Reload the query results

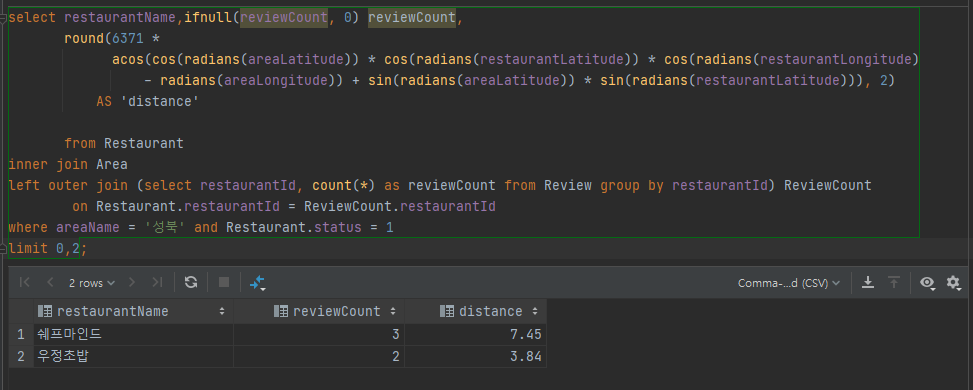[x=191, y=283]
